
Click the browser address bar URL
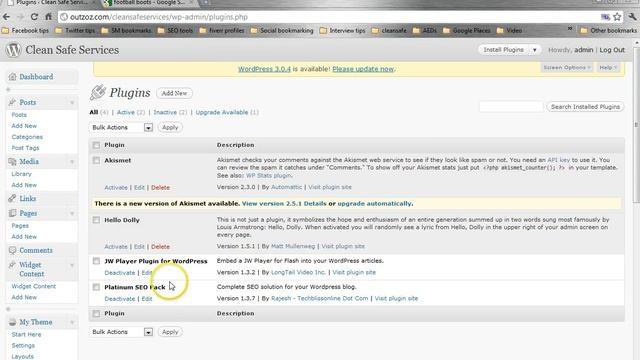(x=159, y=17)
